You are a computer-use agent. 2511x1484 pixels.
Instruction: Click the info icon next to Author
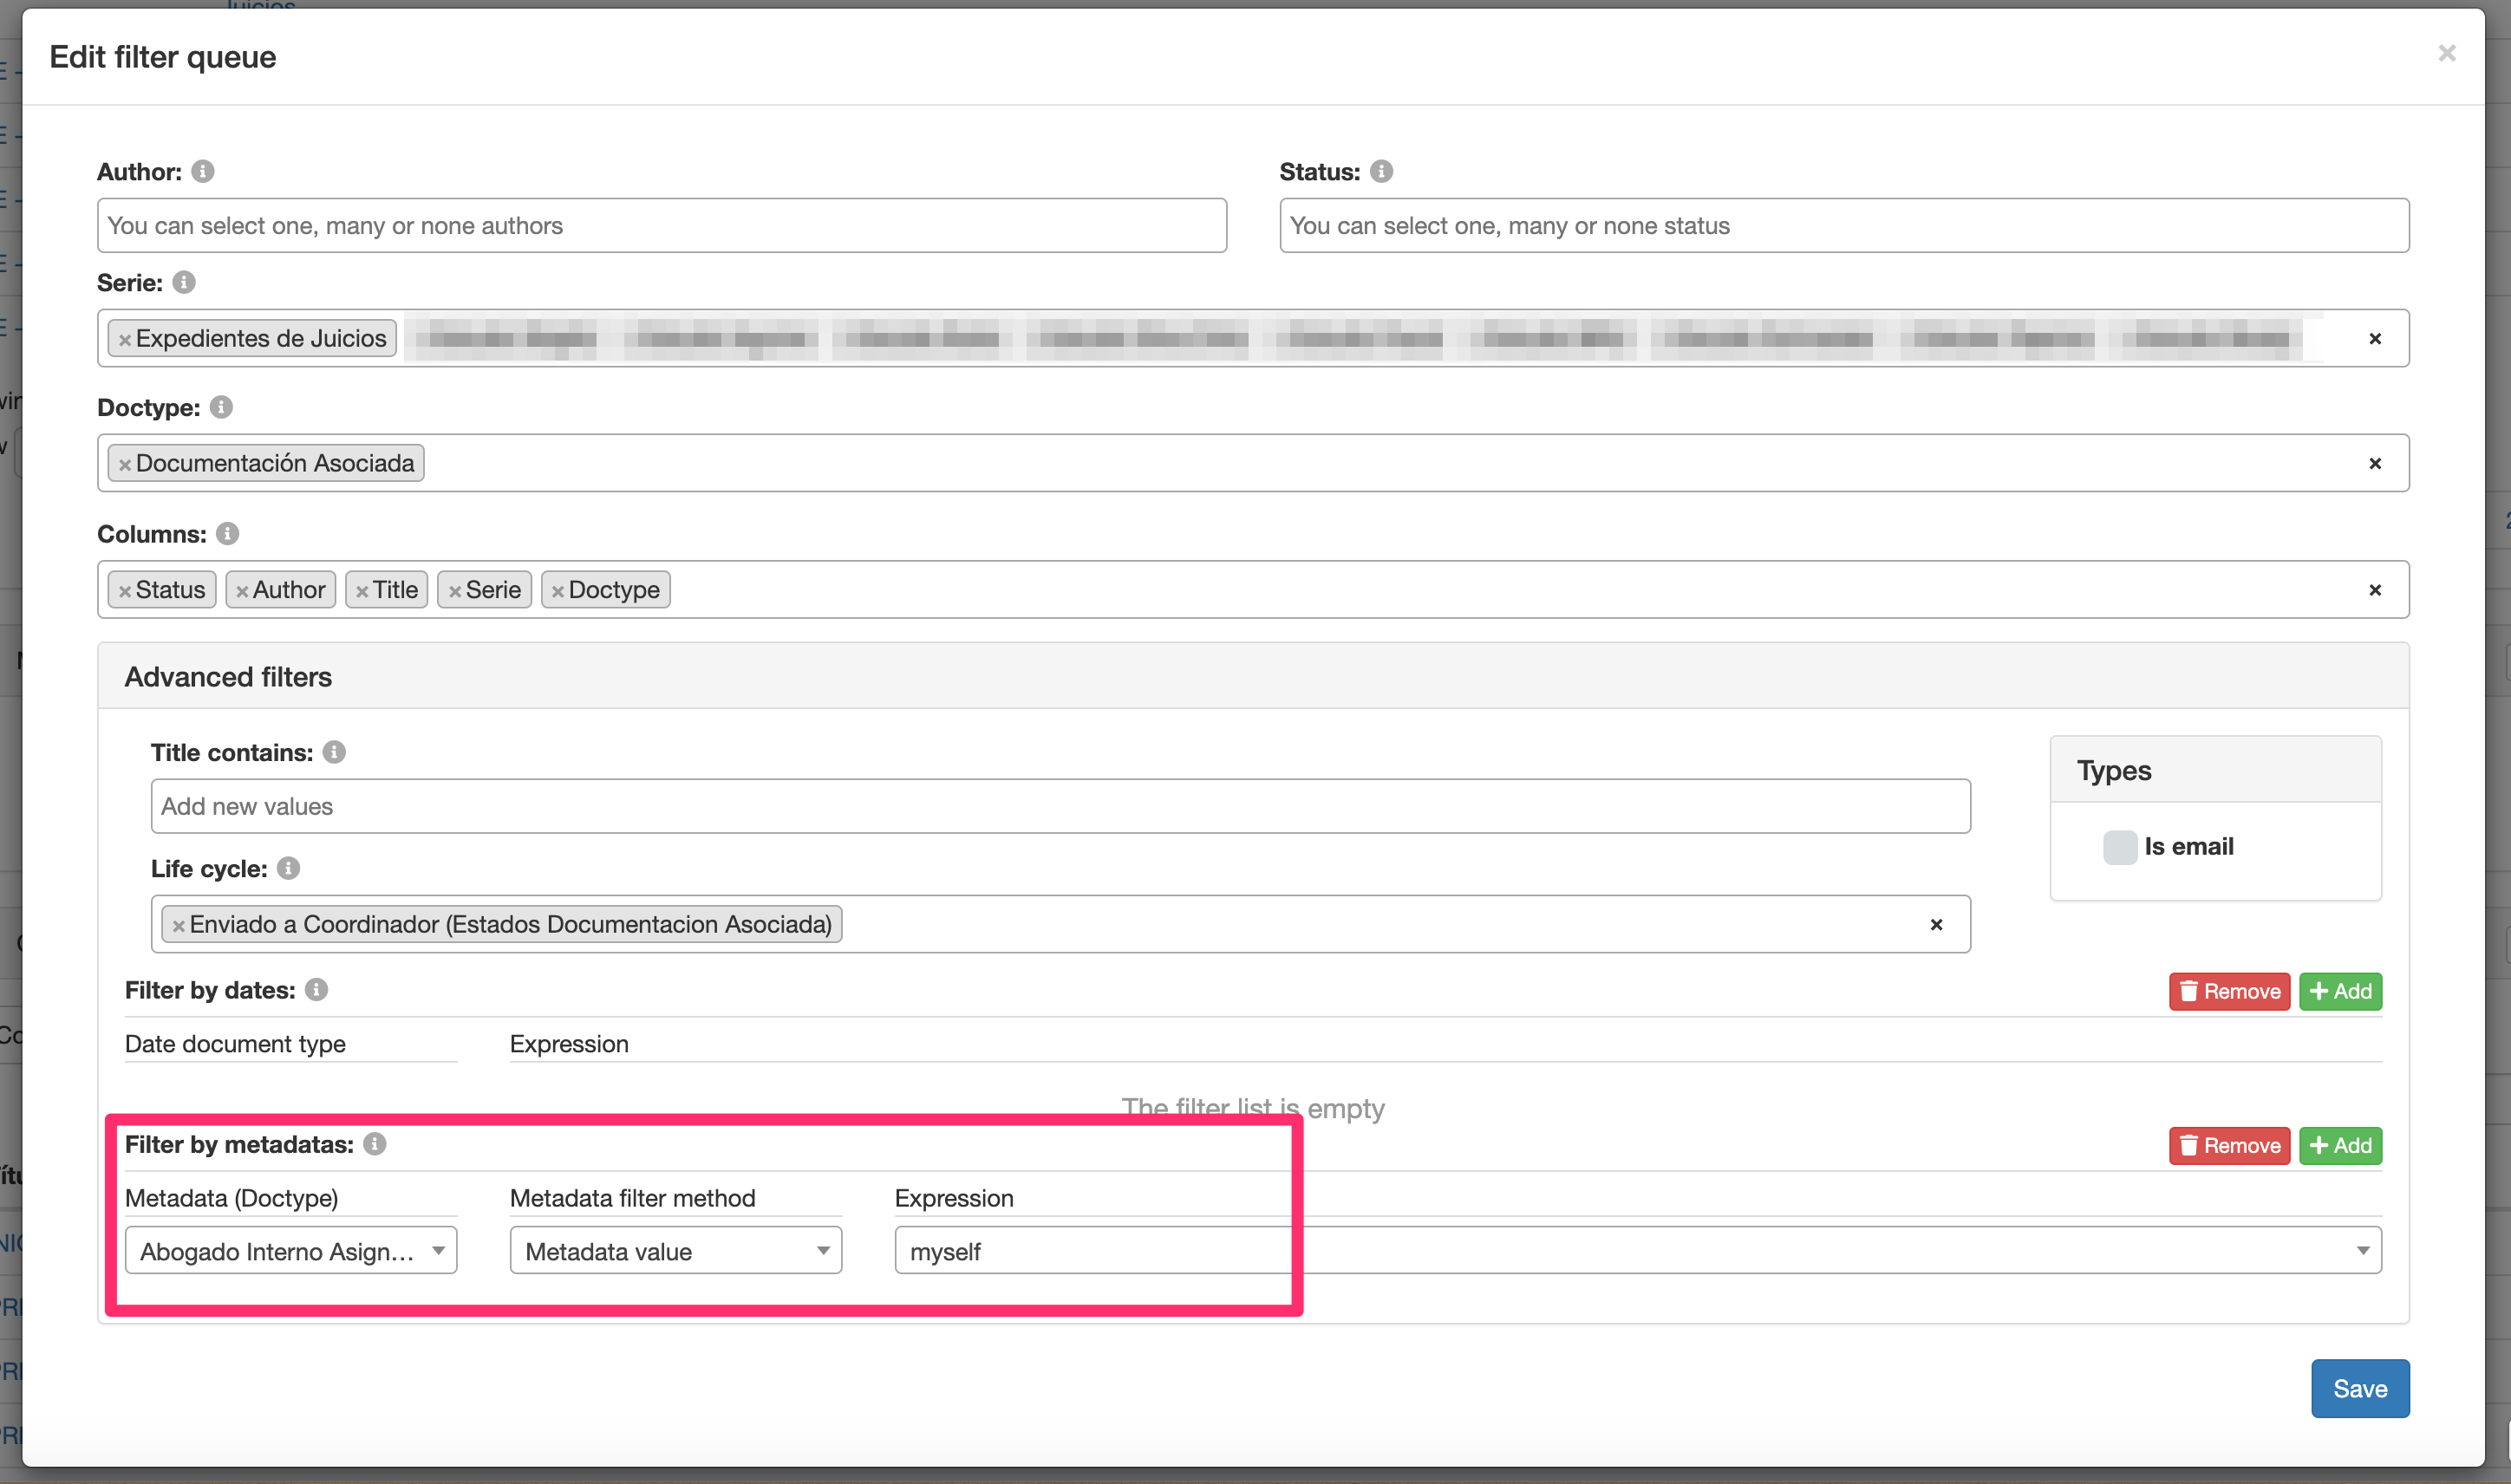[x=203, y=172]
